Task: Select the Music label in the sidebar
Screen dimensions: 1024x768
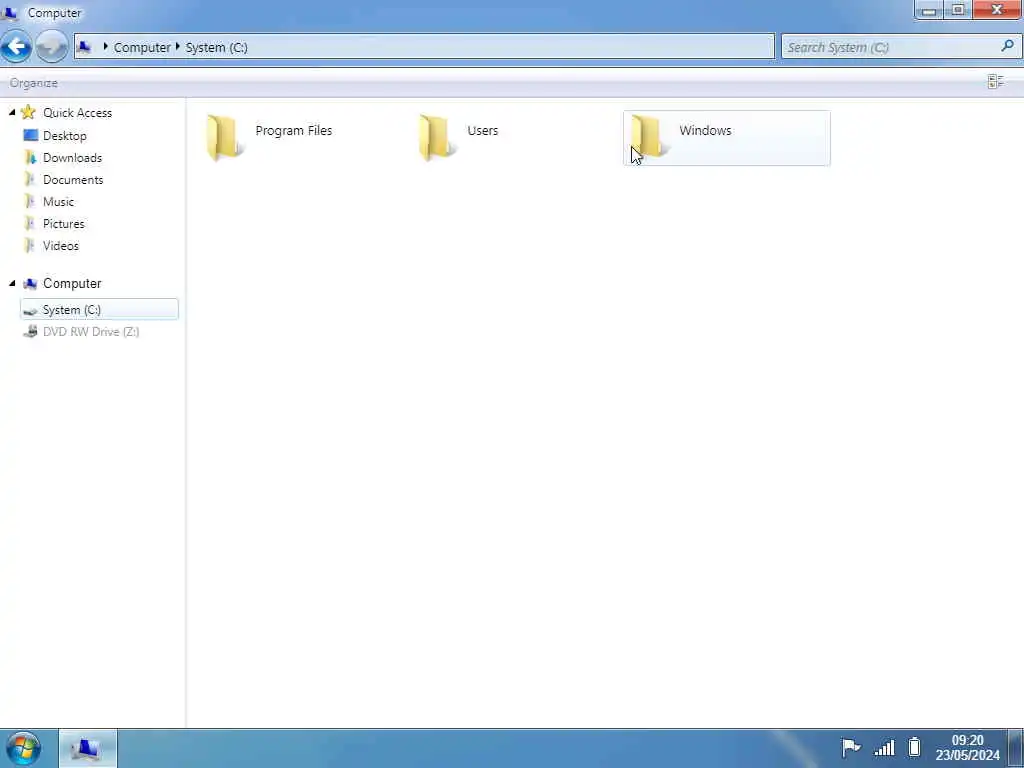Action: tap(59, 202)
